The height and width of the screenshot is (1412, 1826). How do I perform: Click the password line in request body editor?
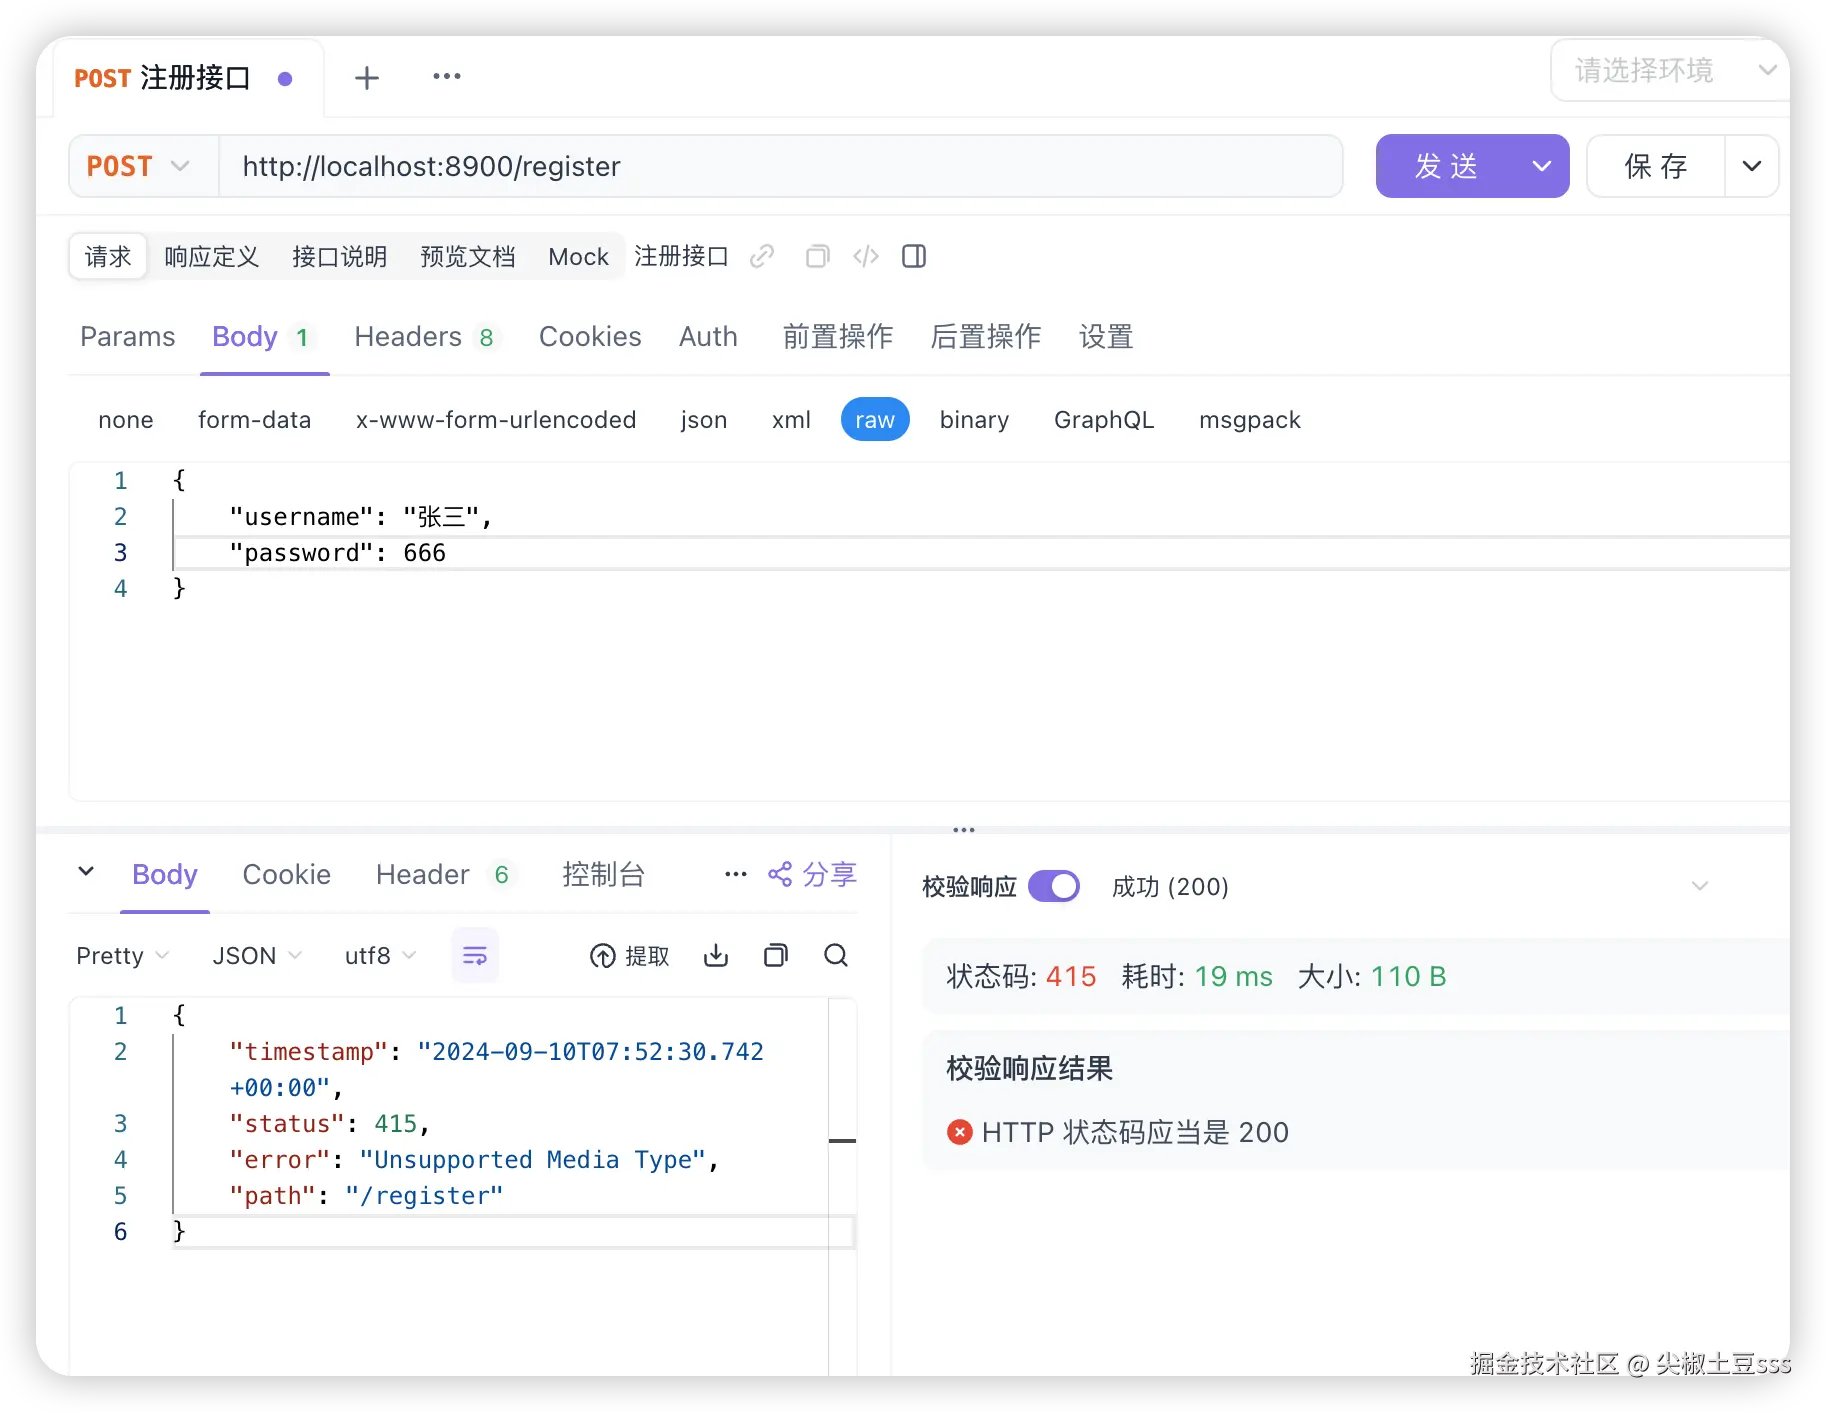coord(980,553)
